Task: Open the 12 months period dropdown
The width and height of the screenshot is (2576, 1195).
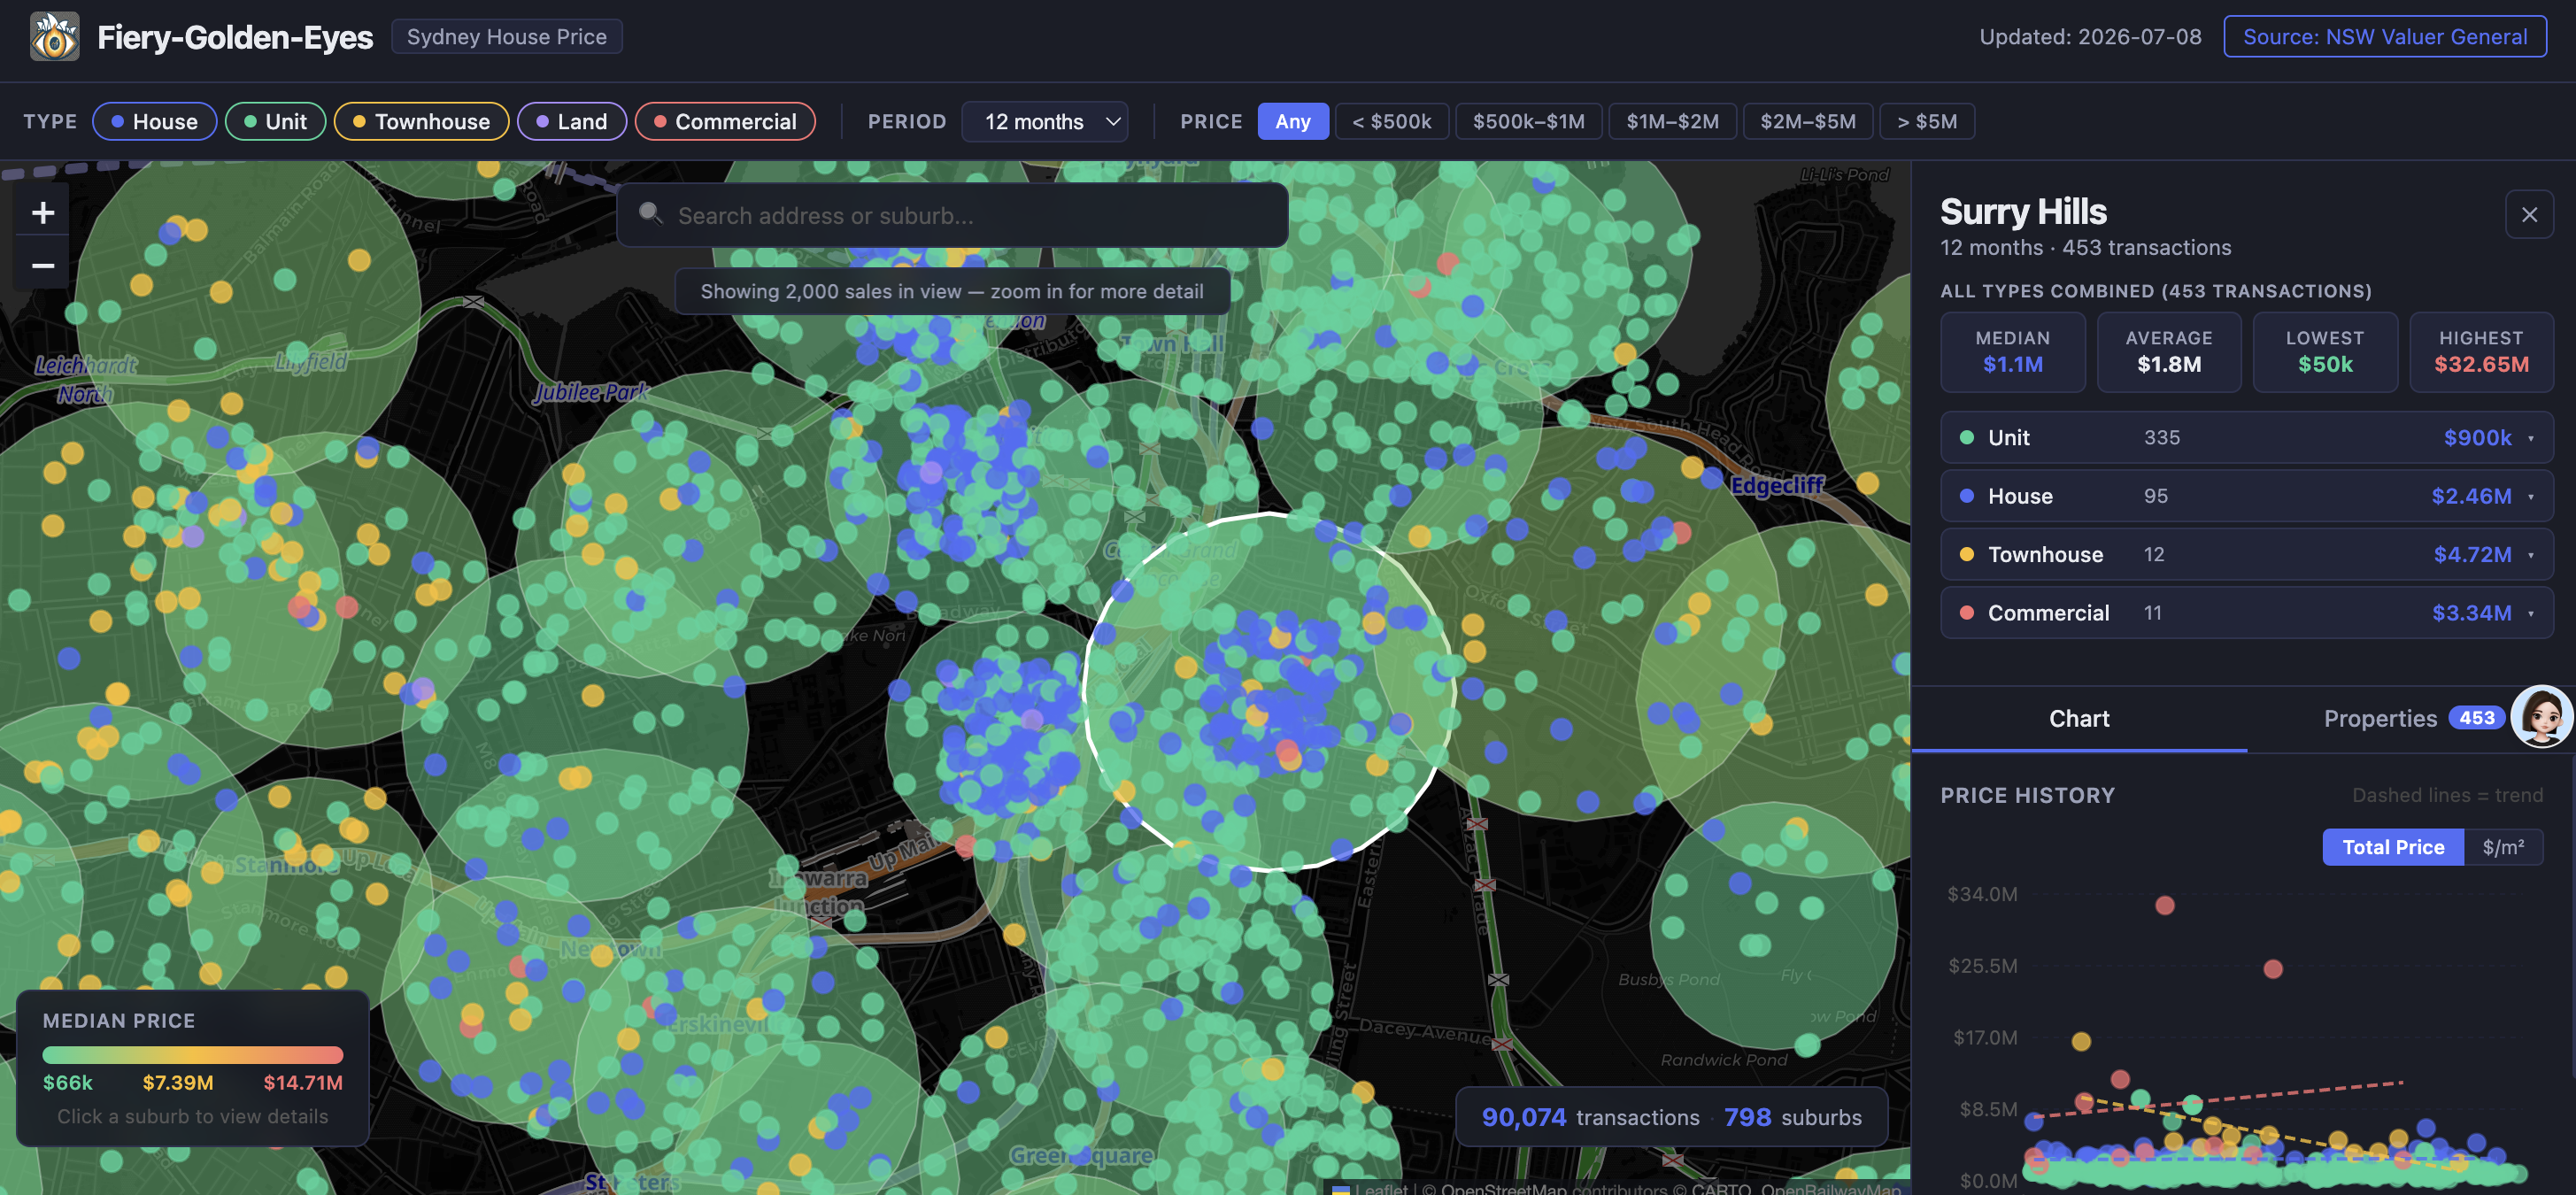Action: [1044, 121]
